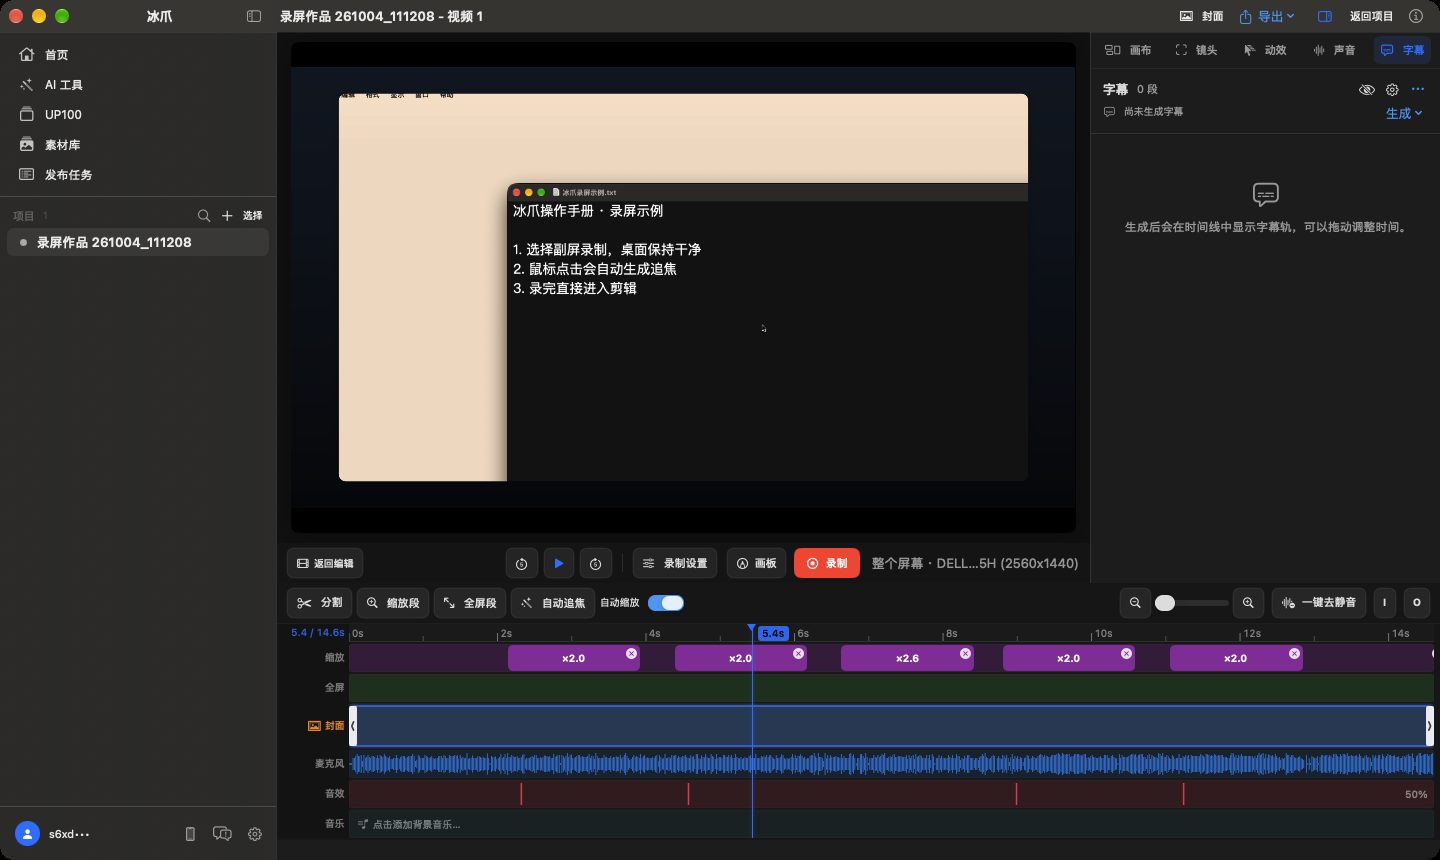Click the 返回编辑 button
The height and width of the screenshot is (860, 1440).
coord(325,563)
